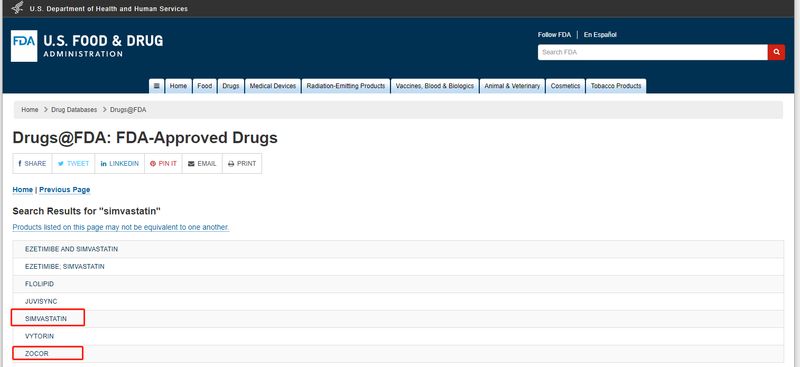This screenshot has height=367, width=800.
Task: Pin it on Pinterest
Action: point(163,164)
